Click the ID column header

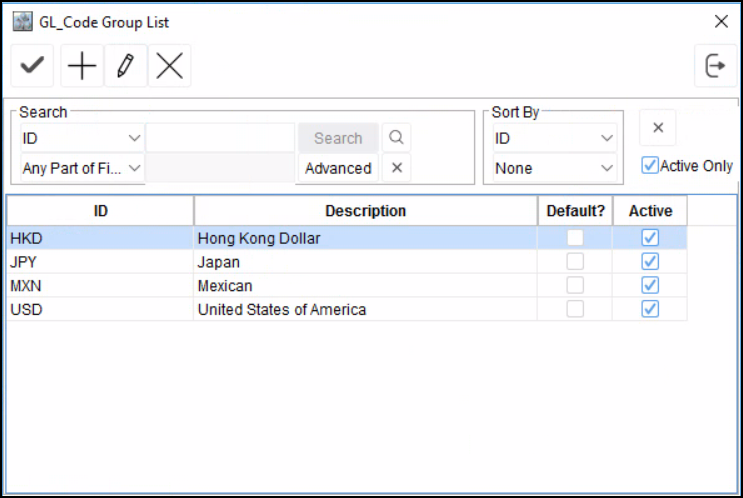[x=100, y=211]
